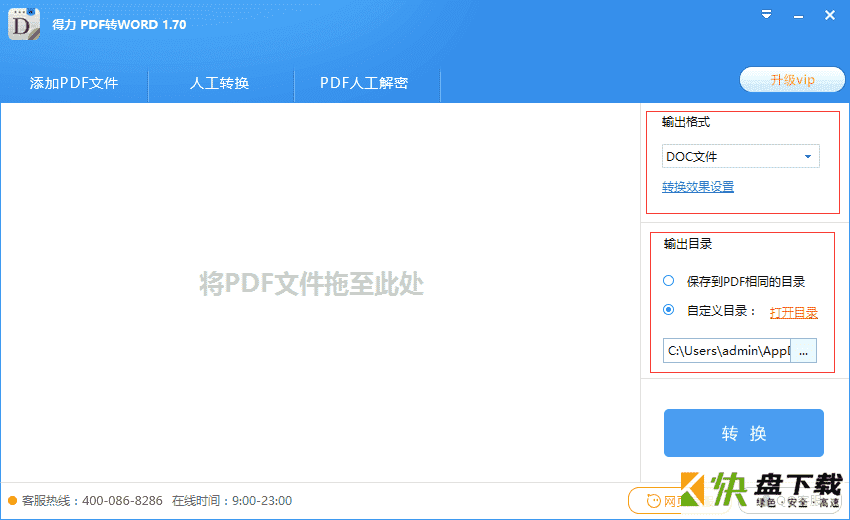The height and width of the screenshot is (520, 850).
Task: Click the 打开目录 link
Action: point(794,312)
